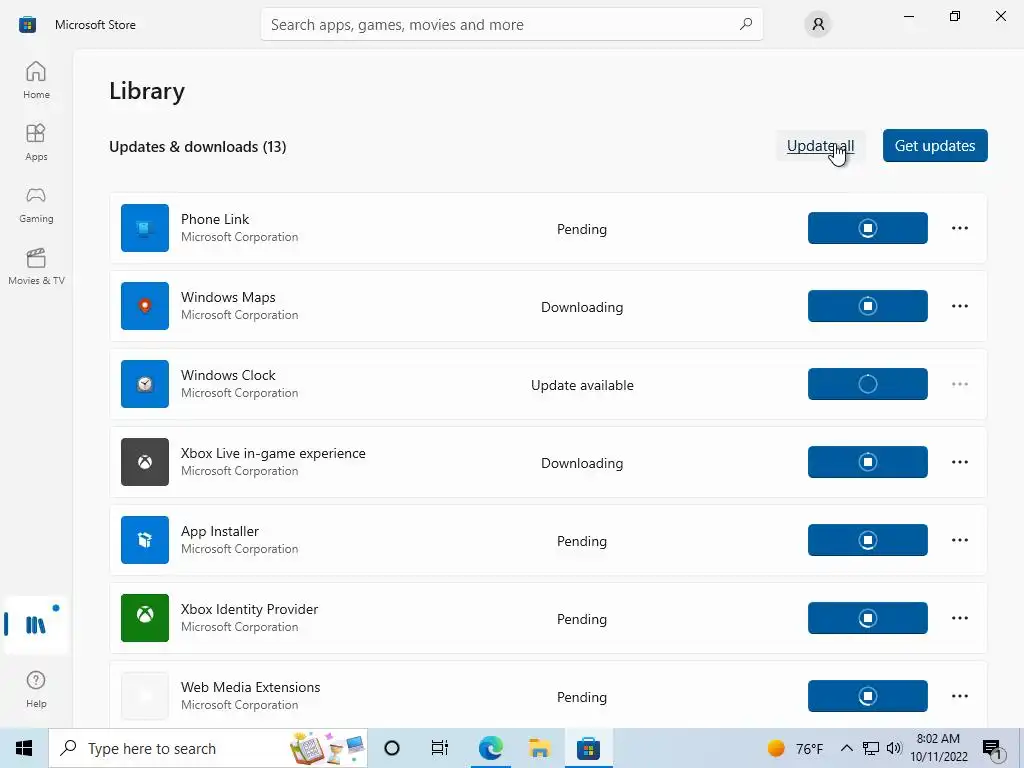Click the App Installer app name
1024x768 pixels.
tap(219, 531)
